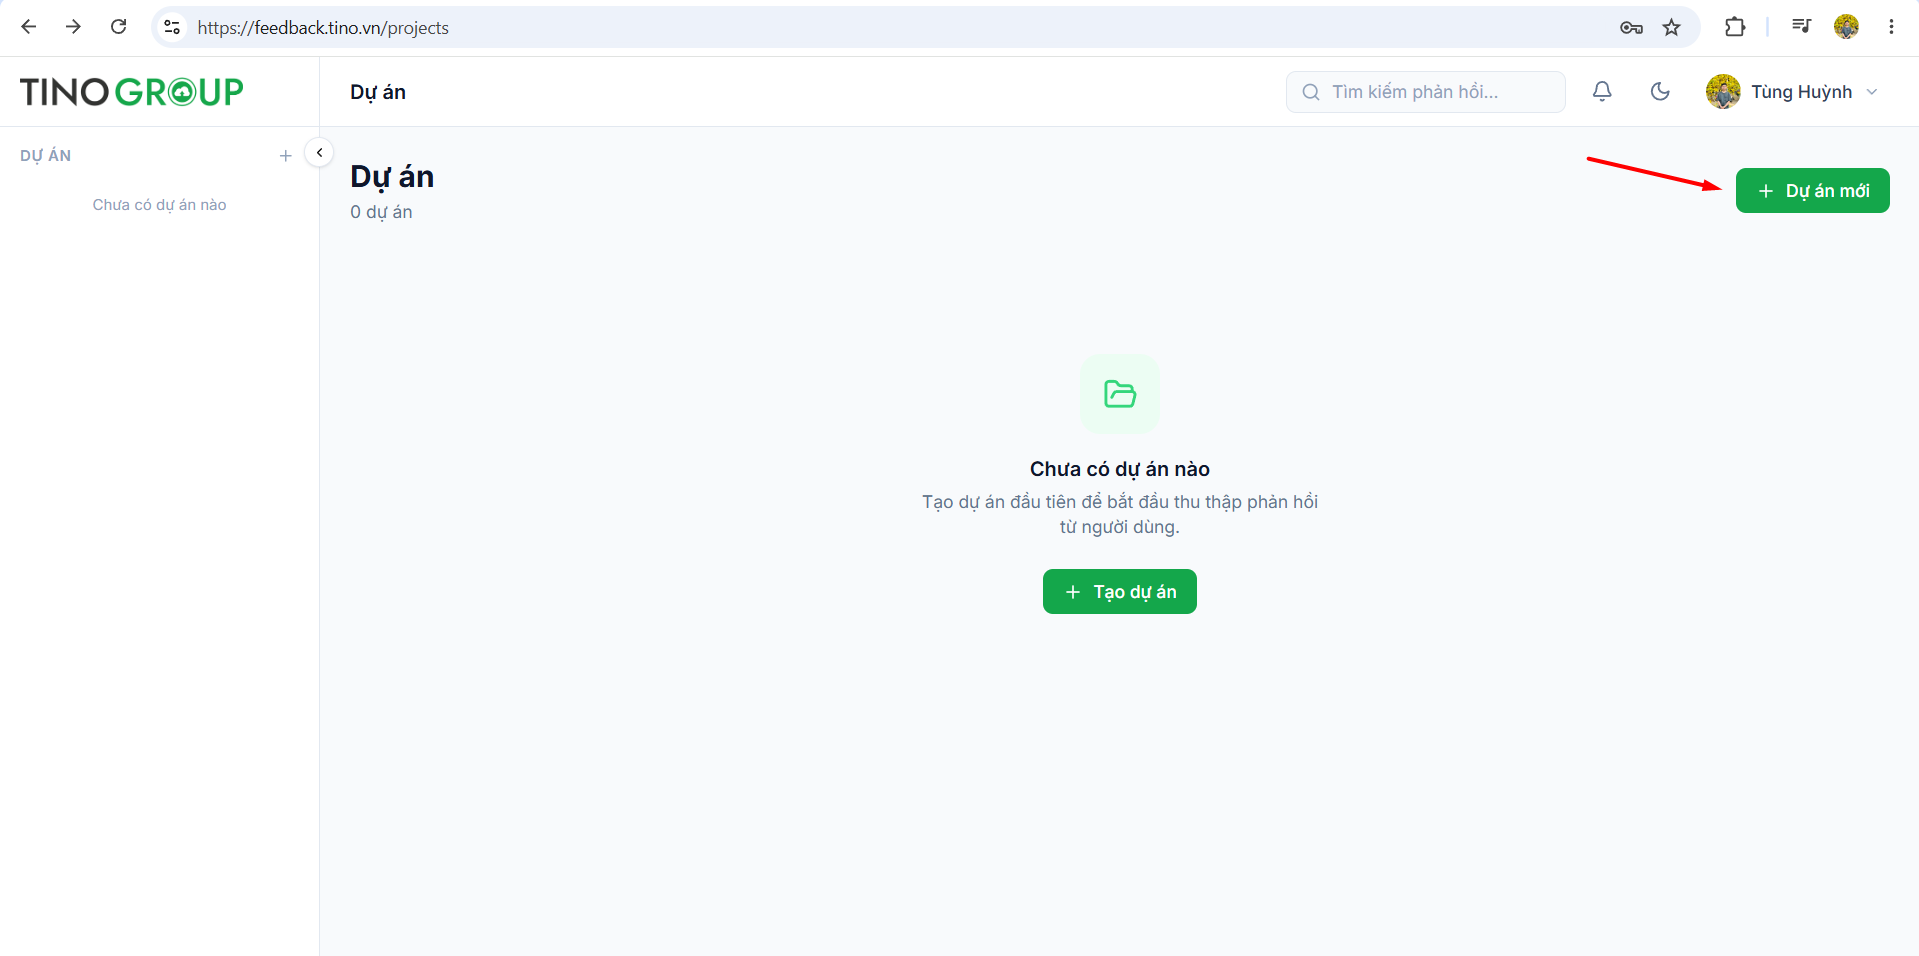The height and width of the screenshot is (956, 1919).
Task: Click the 'Dự án mới' button
Action: point(1812,191)
